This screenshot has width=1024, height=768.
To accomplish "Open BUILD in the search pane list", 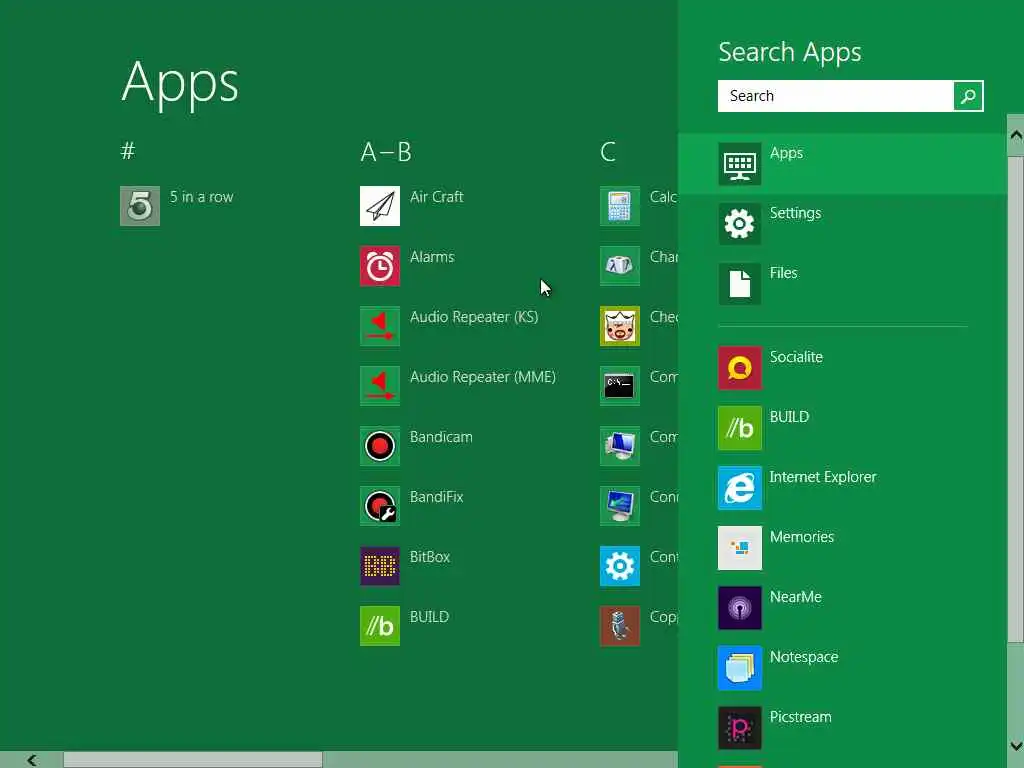I will pos(739,428).
